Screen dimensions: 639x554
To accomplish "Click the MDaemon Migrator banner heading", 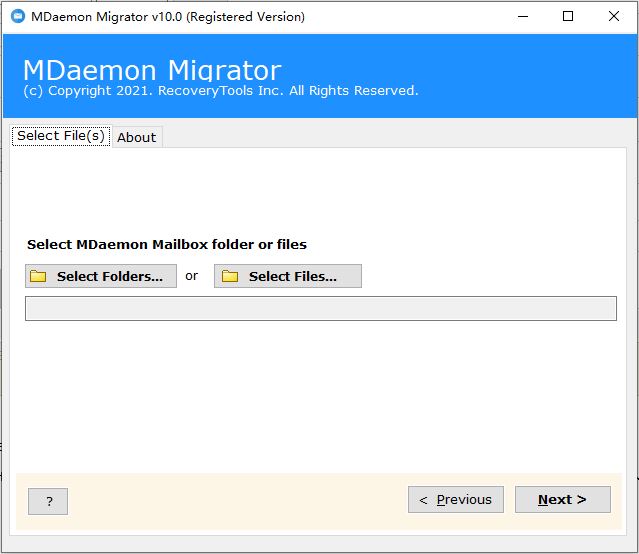I will 152,70.
